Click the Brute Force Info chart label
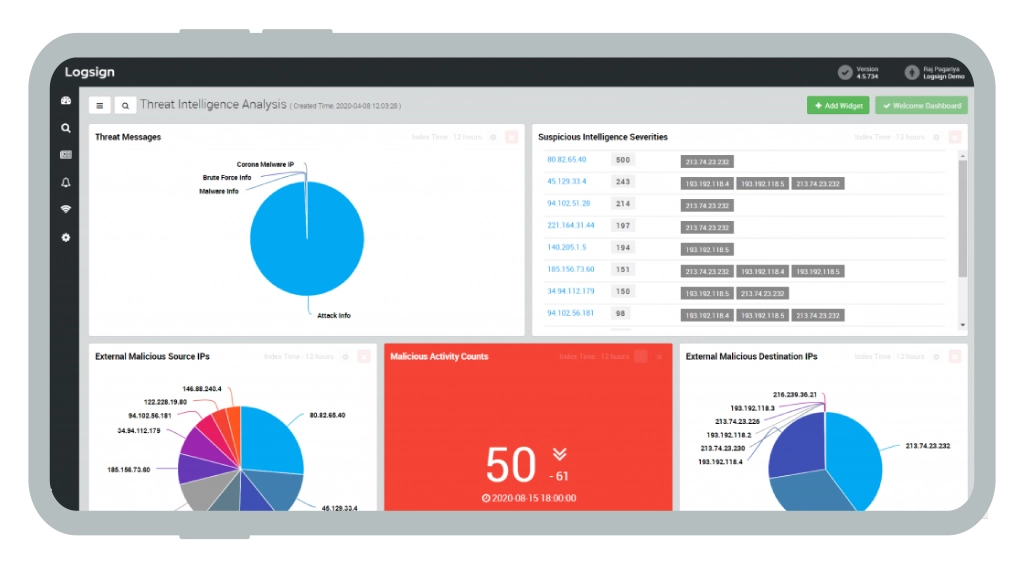 pyautogui.click(x=227, y=178)
